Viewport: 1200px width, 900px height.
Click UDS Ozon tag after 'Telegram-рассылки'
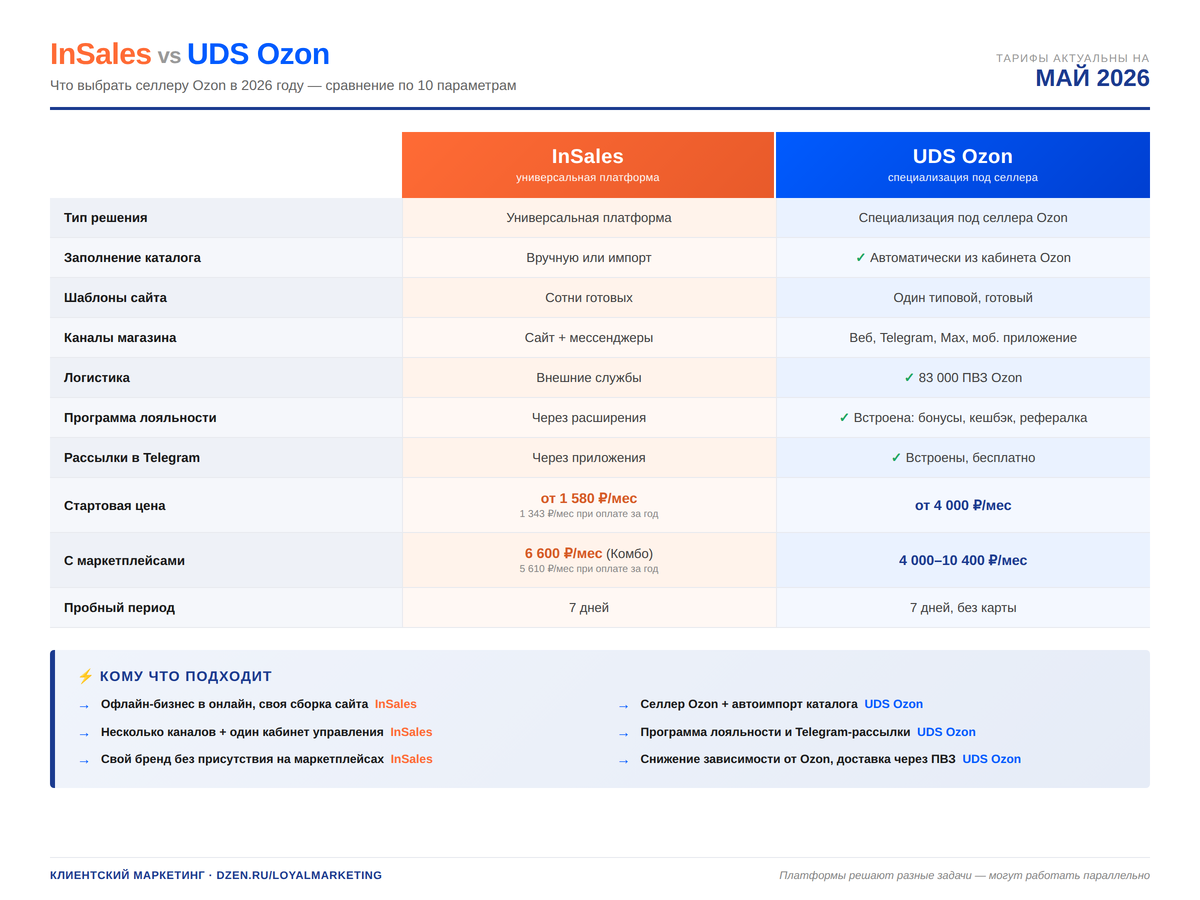(947, 732)
